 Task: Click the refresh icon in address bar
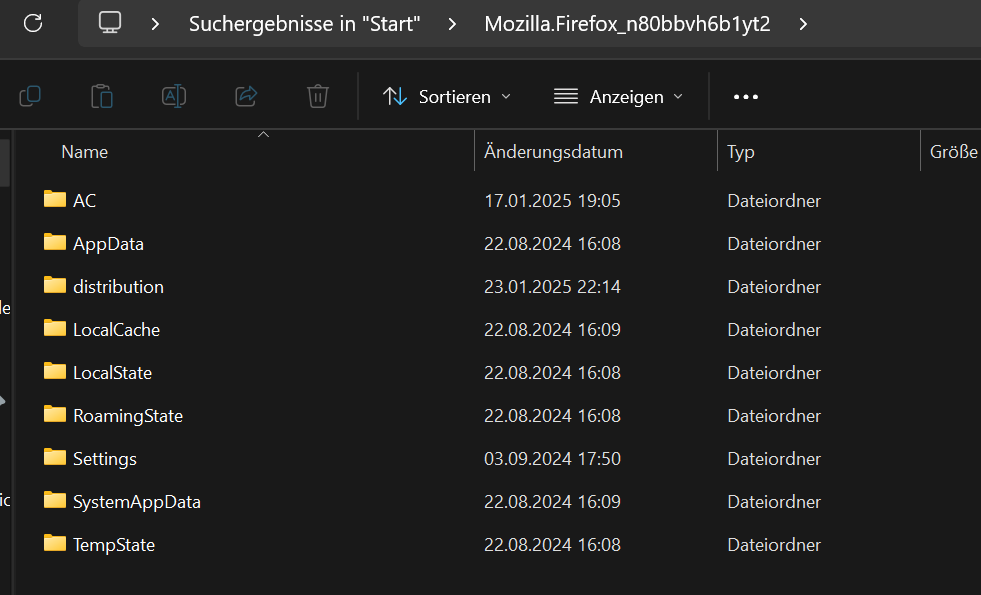pyautogui.click(x=32, y=23)
